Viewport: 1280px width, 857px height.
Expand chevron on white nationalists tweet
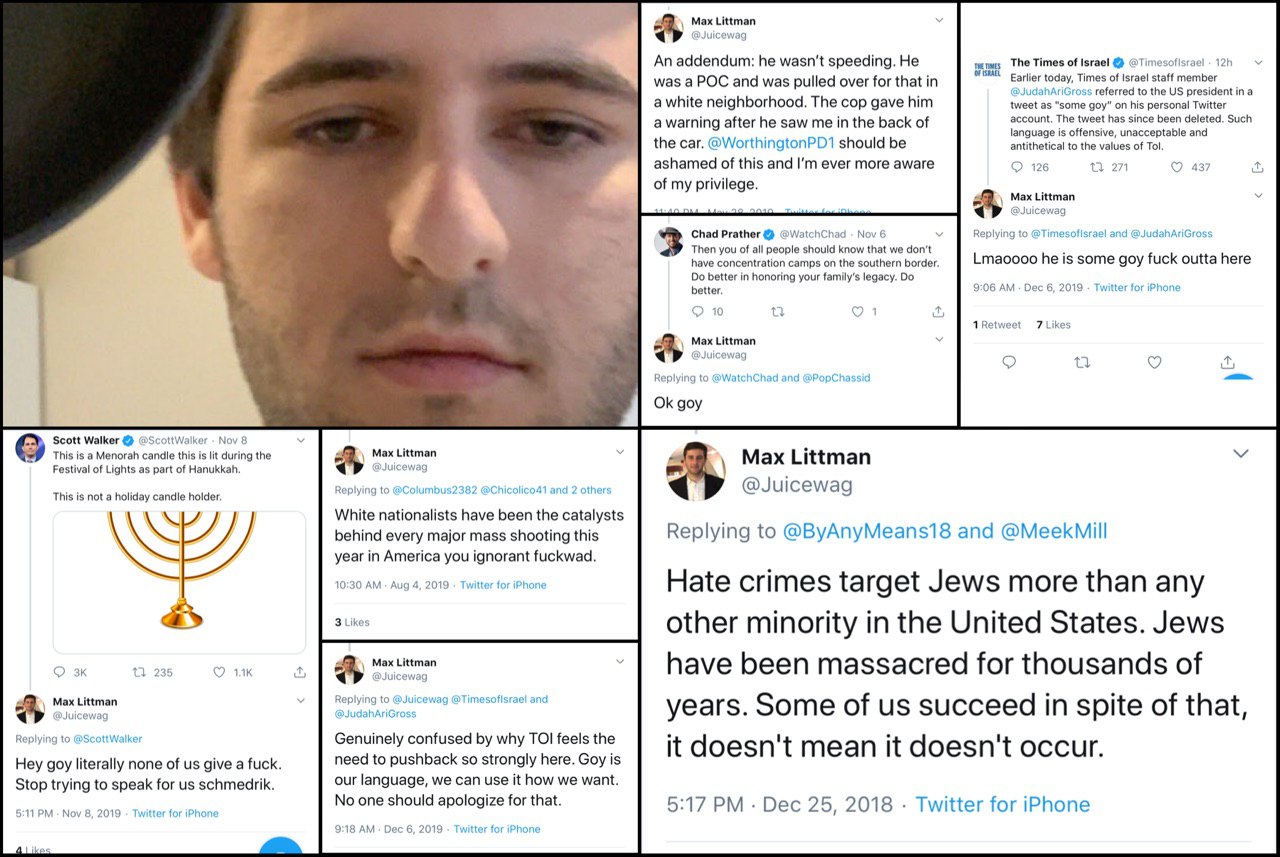coord(620,452)
